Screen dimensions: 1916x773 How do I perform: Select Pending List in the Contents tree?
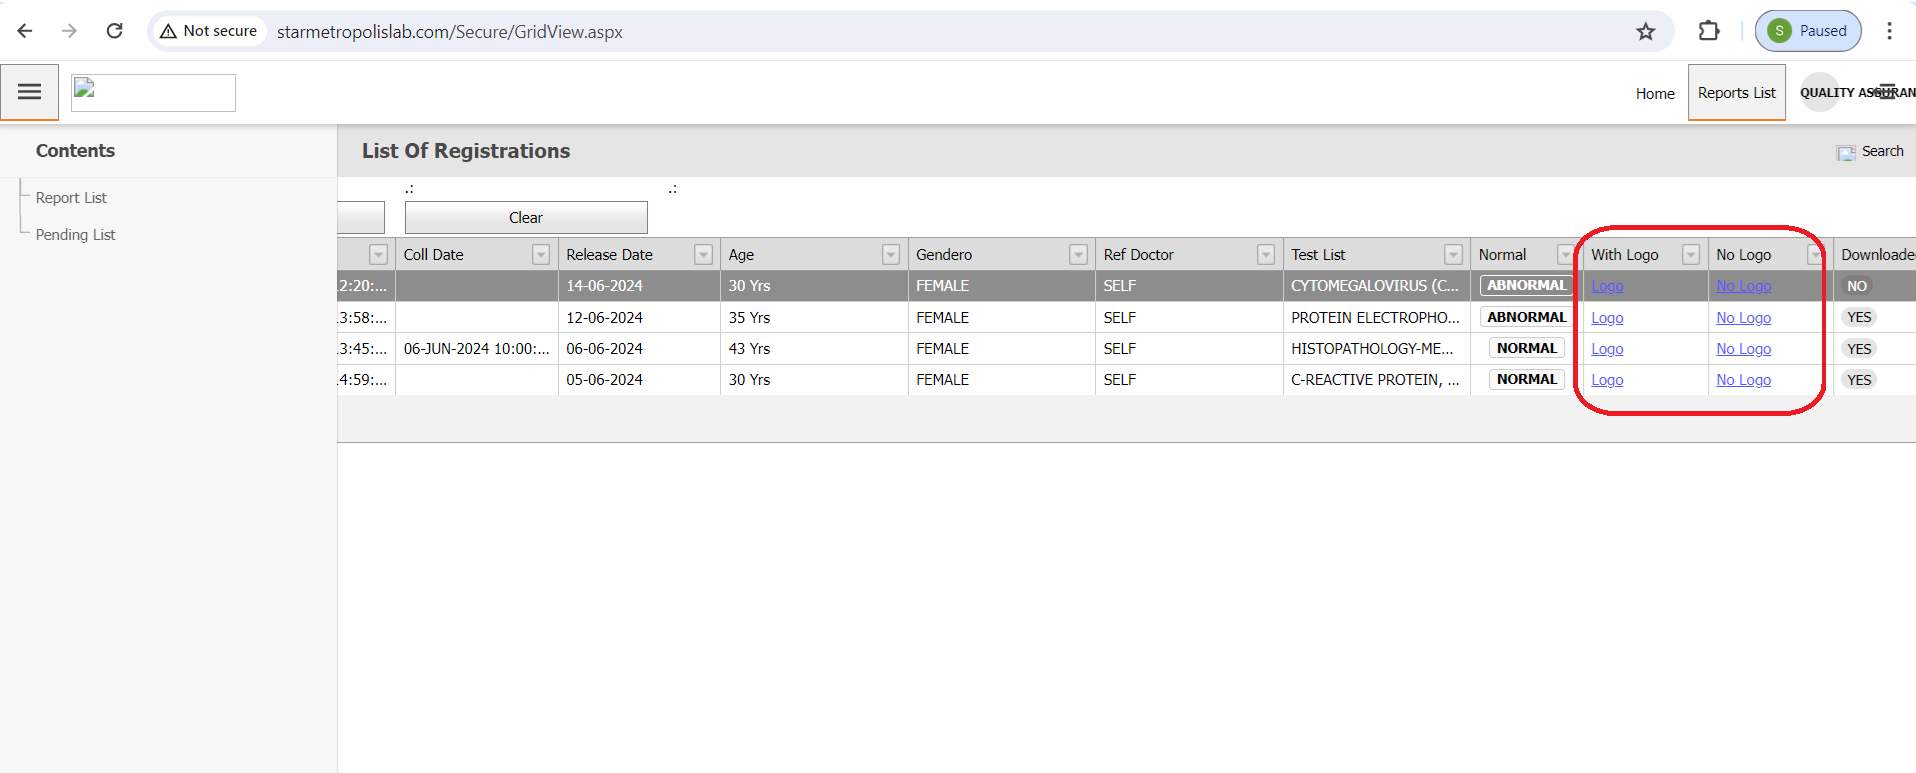click(75, 235)
